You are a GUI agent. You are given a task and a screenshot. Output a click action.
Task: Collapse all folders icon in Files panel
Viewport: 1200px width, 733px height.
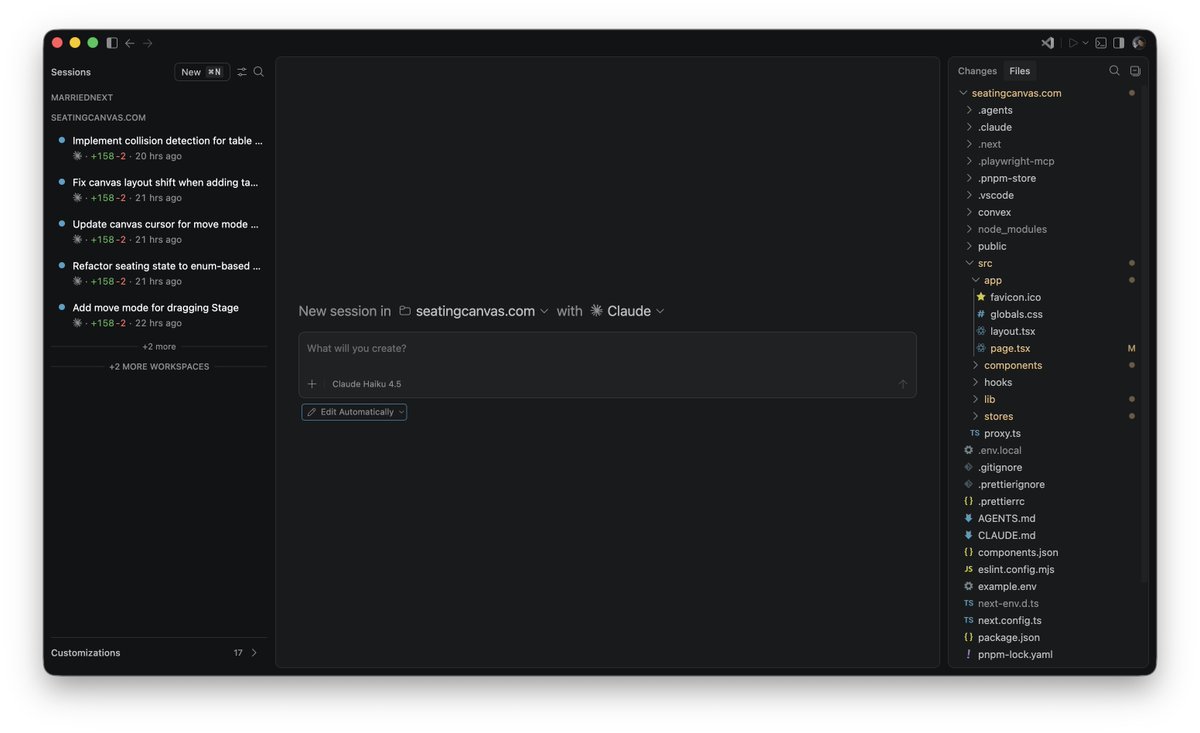1135,71
